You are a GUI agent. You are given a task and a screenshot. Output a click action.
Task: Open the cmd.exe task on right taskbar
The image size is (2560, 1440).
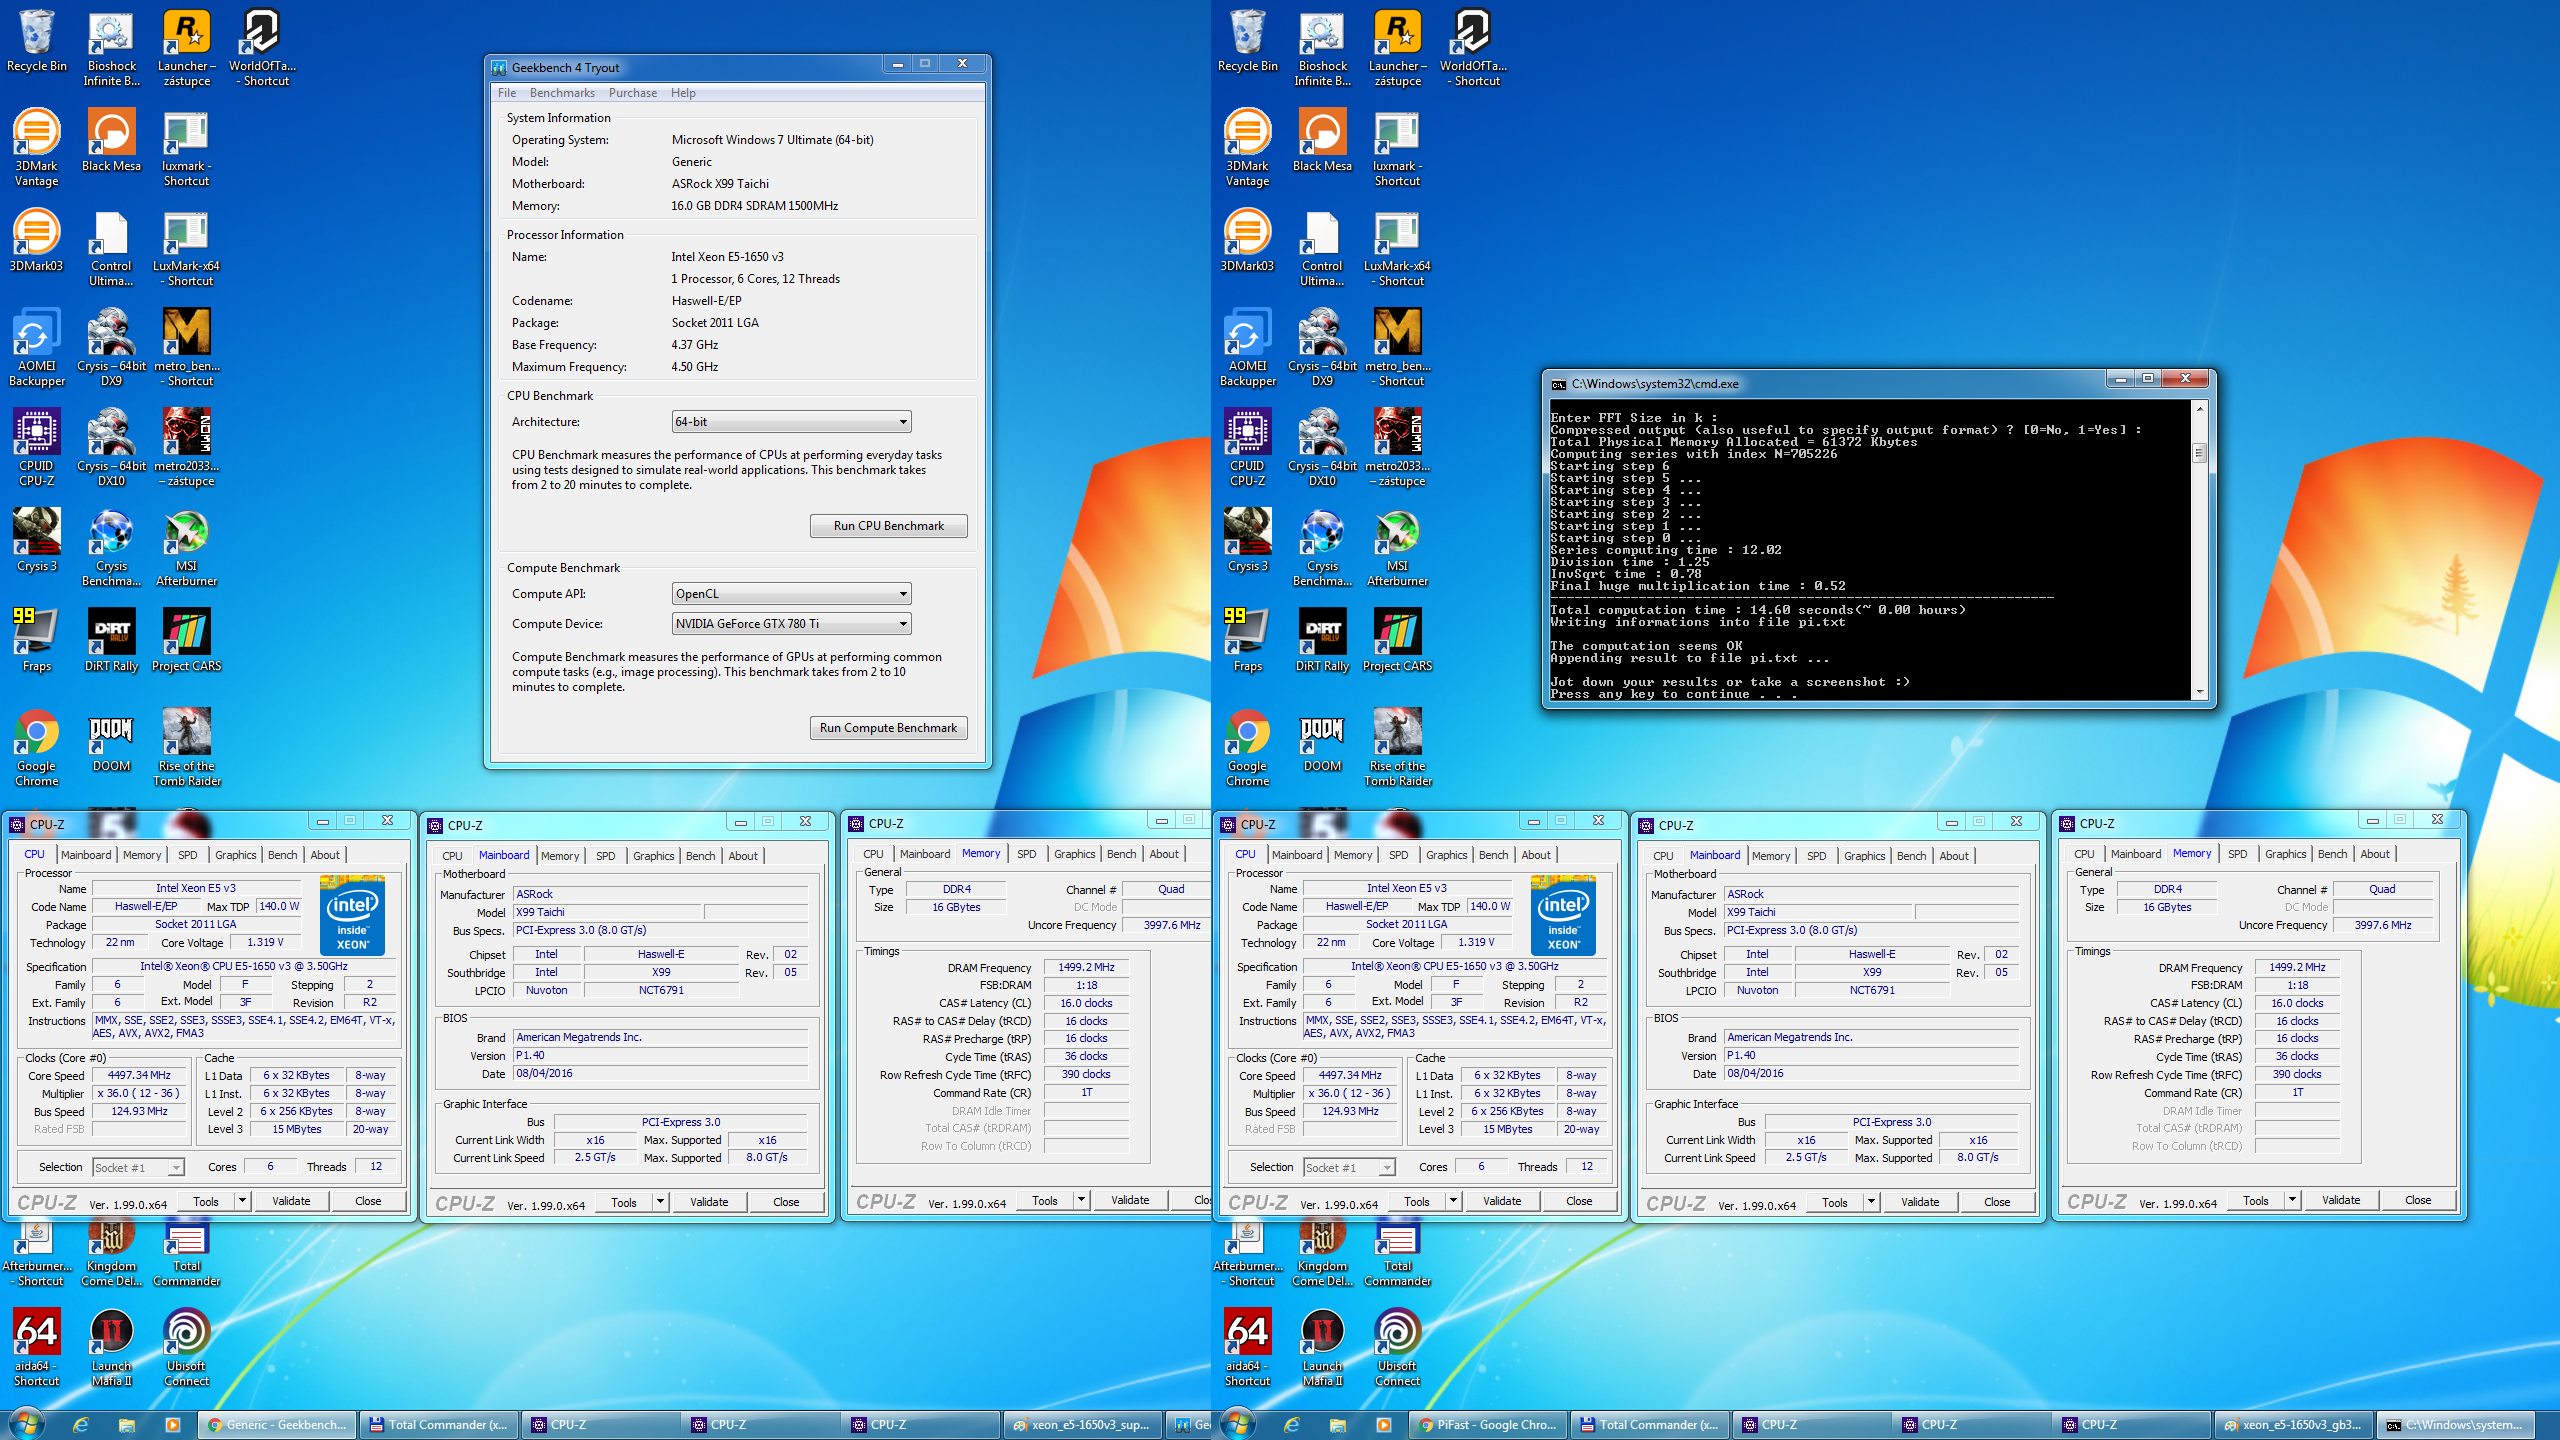point(2457,1425)
